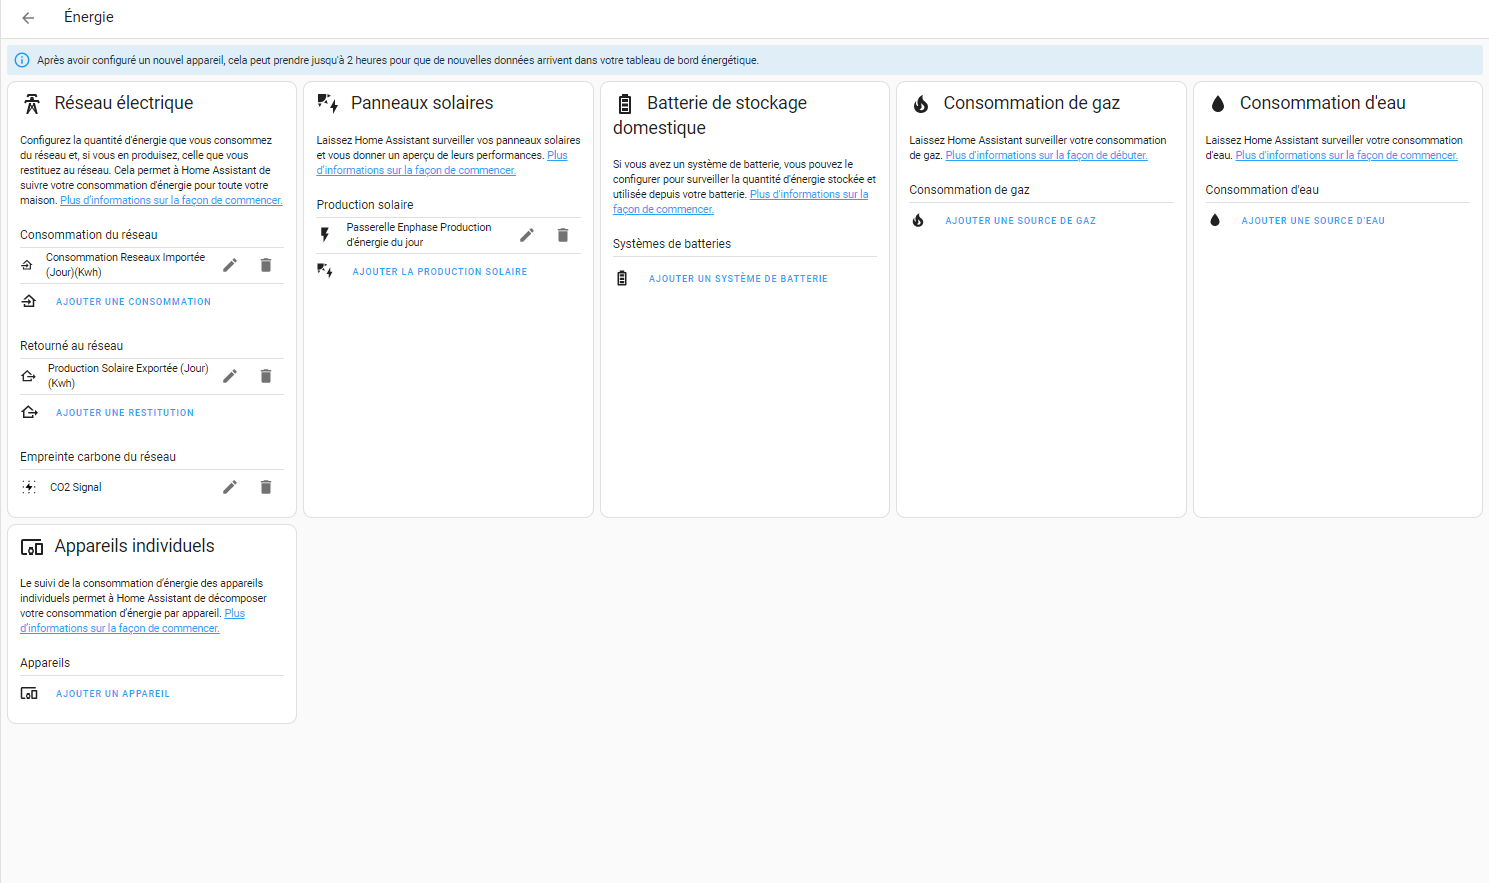Click the flash icon beside Passerelle Enphase
This screenshot has height=883, width=1489.
pos(325,235)
